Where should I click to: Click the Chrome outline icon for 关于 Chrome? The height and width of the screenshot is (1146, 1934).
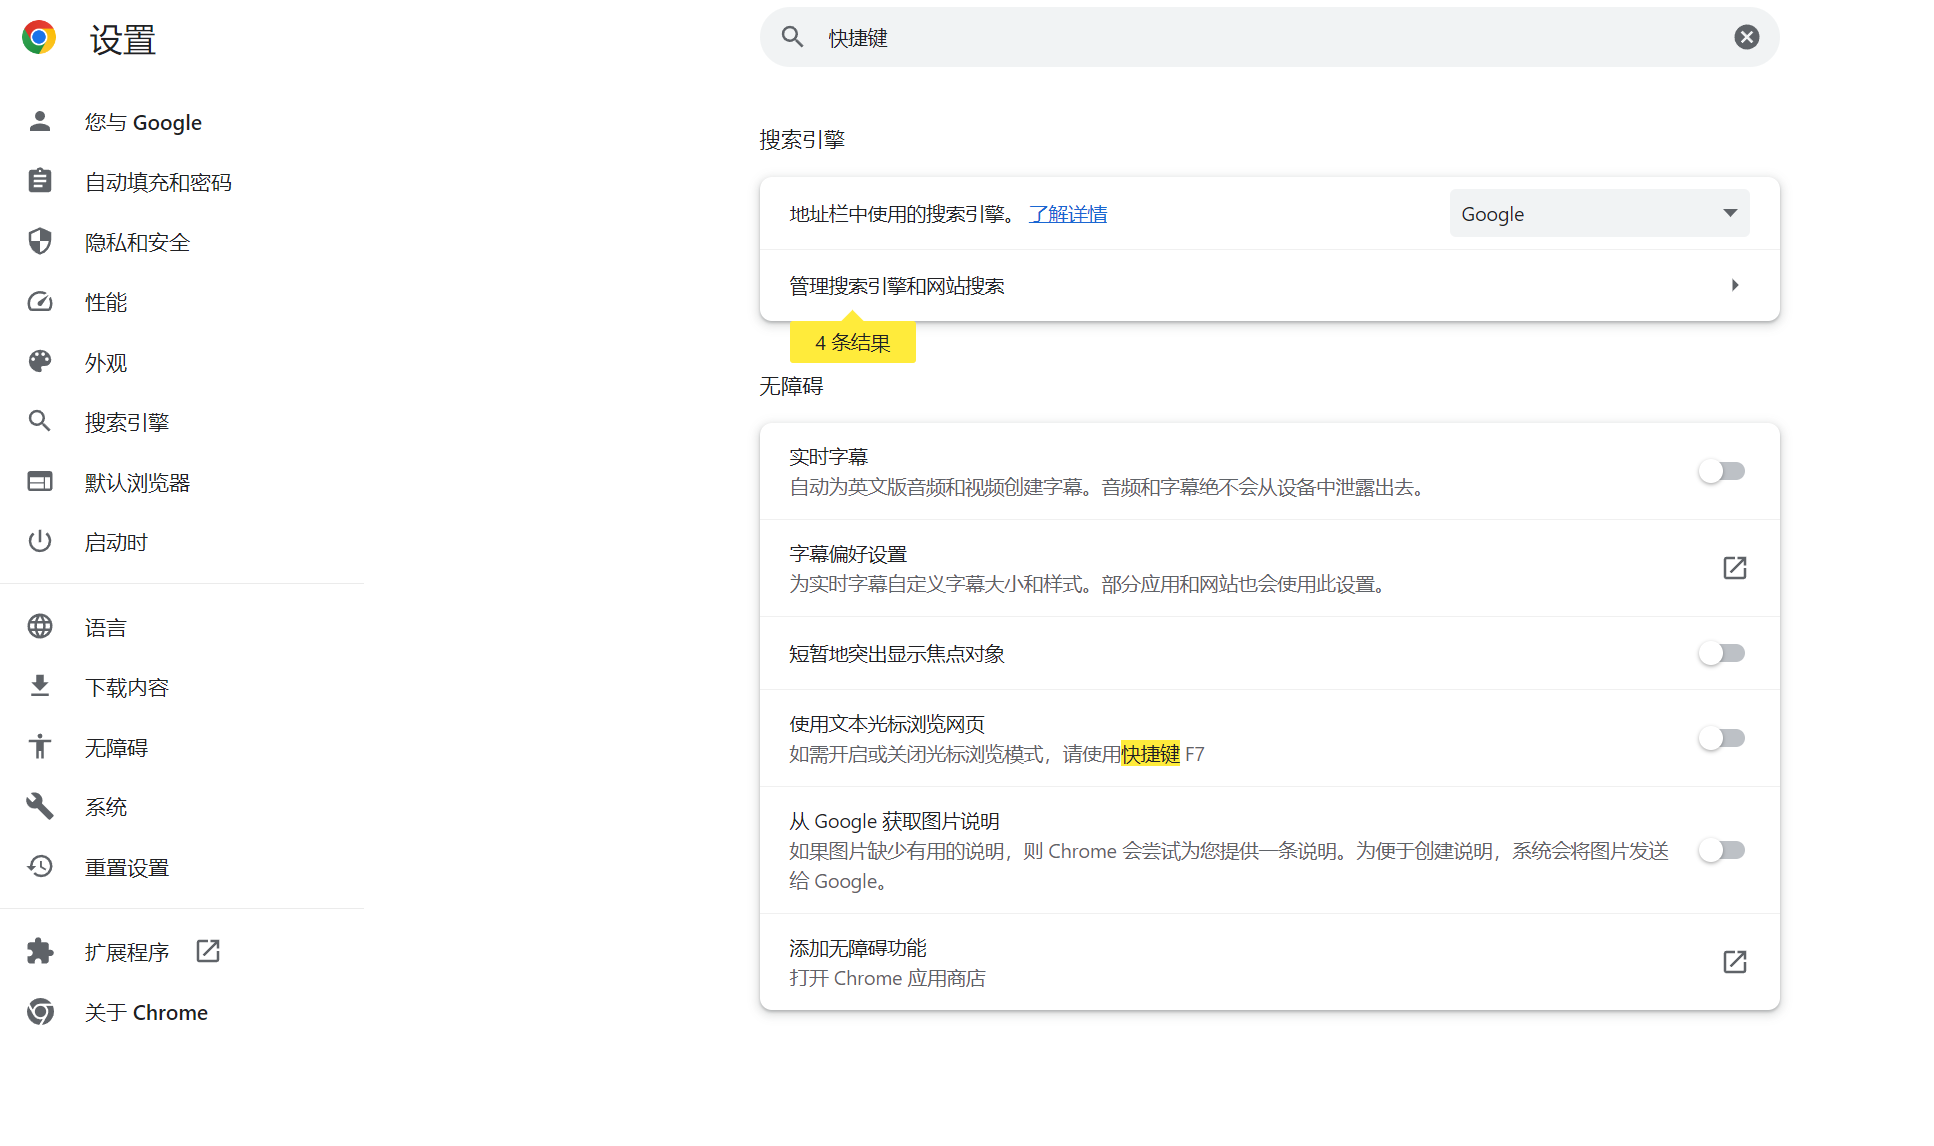pyautogui.click(x=40, y=1011)
